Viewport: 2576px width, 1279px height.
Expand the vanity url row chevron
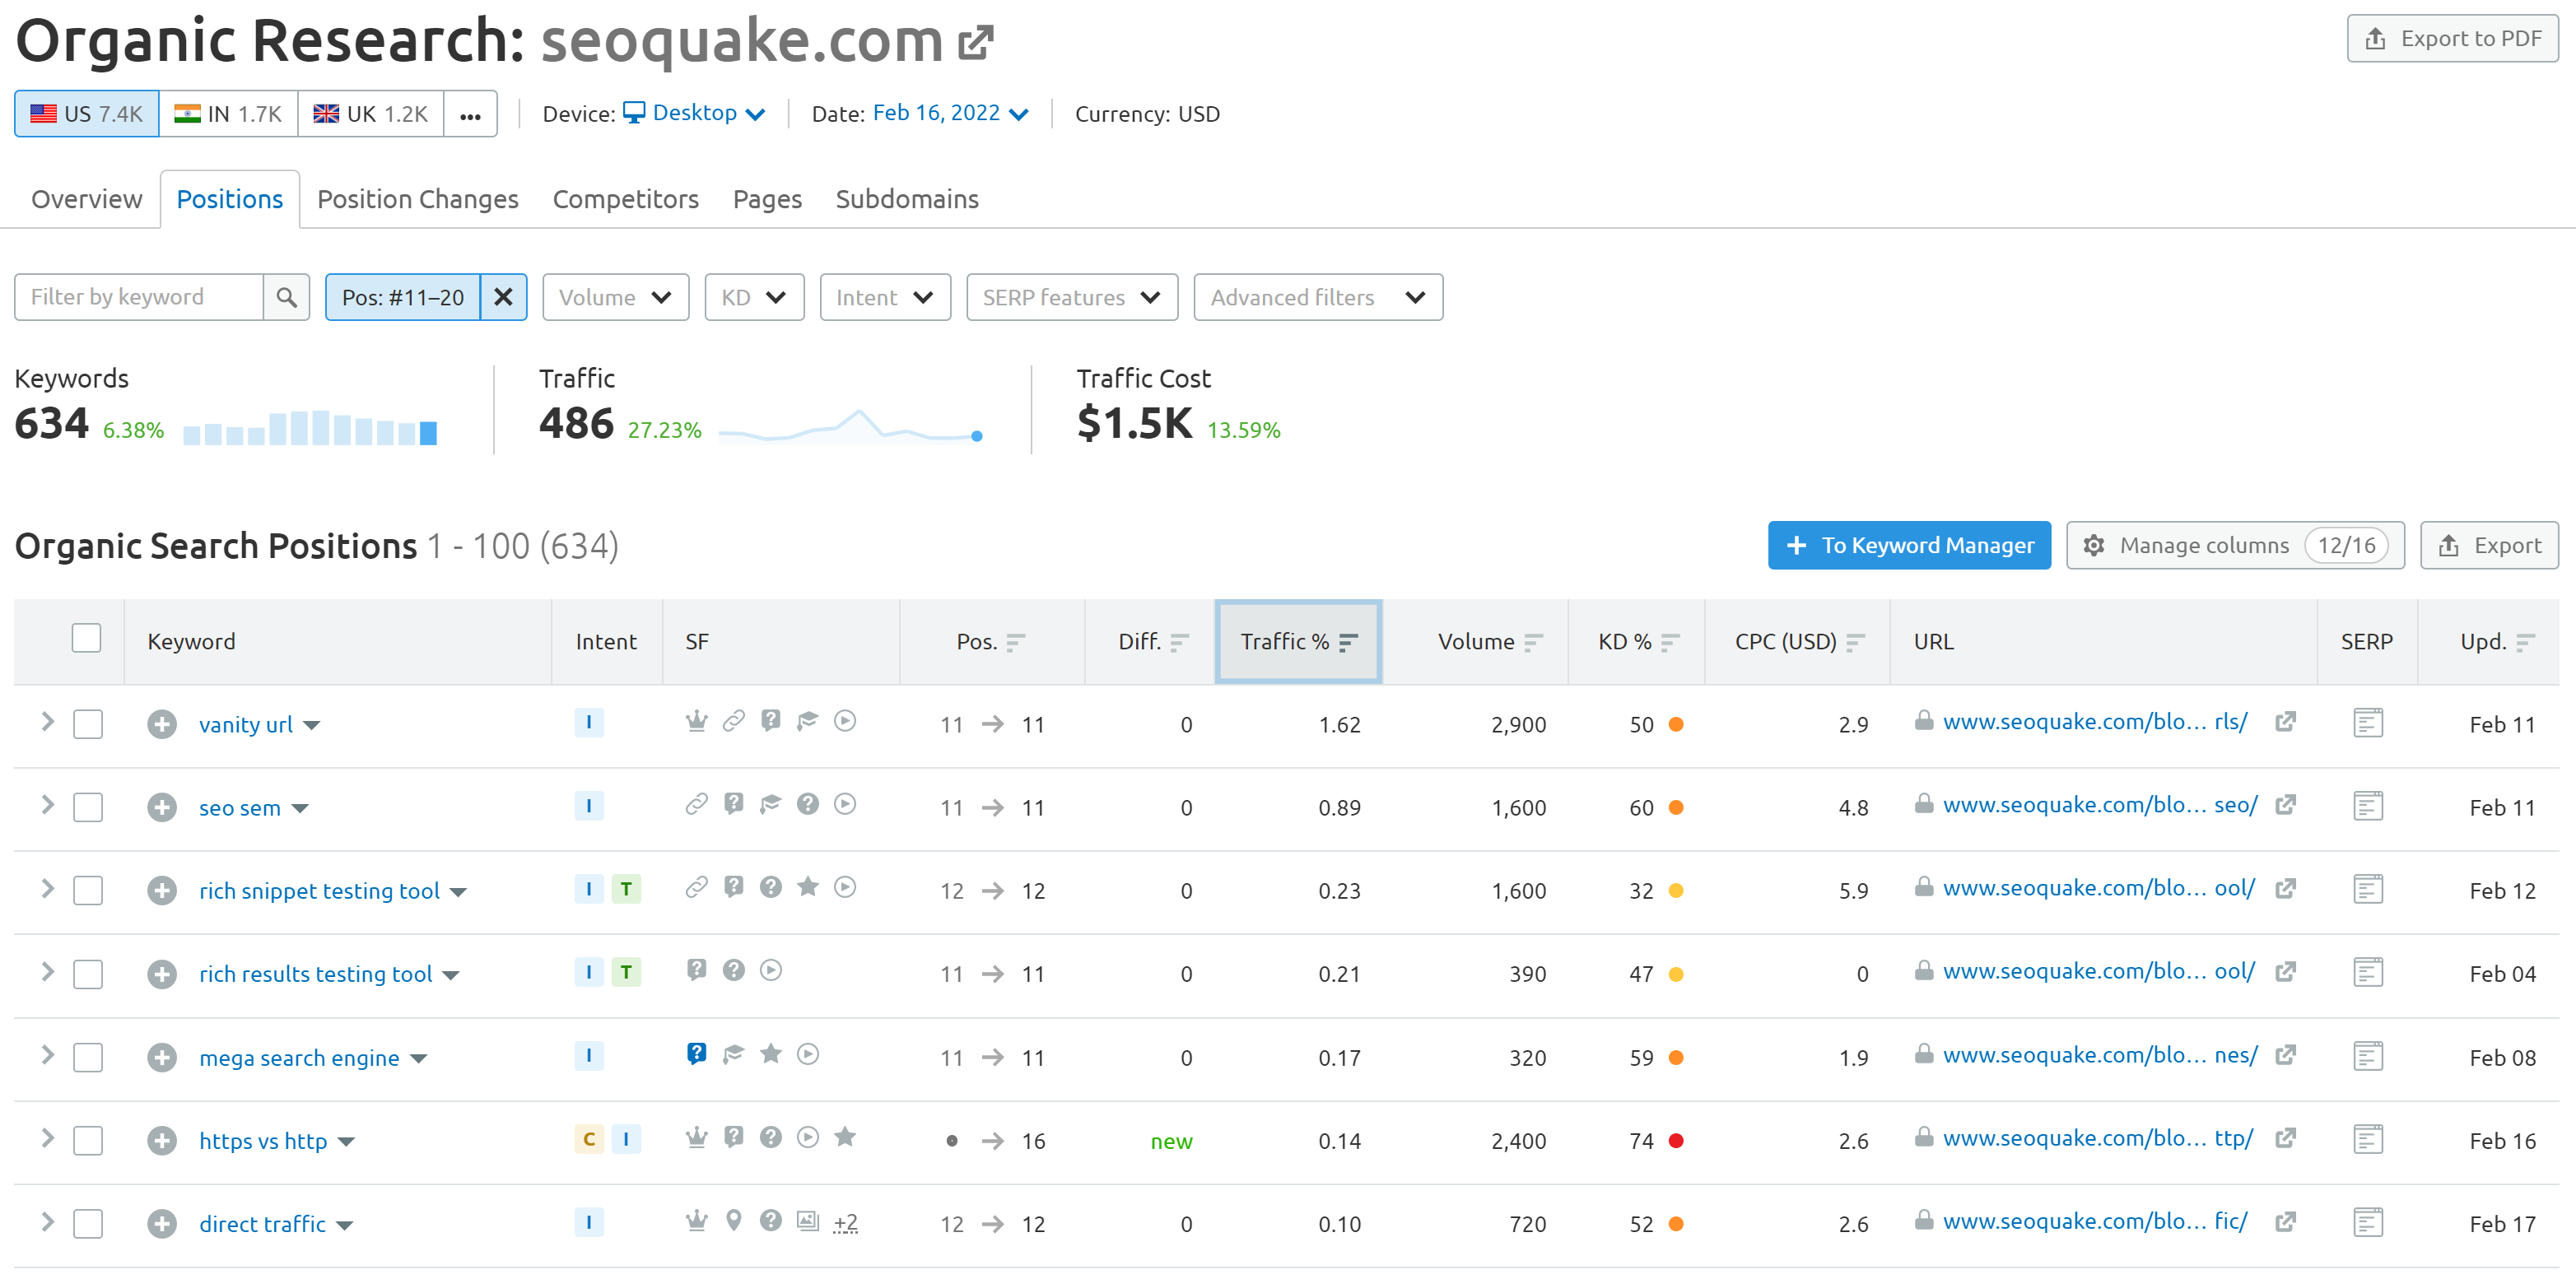46,722
